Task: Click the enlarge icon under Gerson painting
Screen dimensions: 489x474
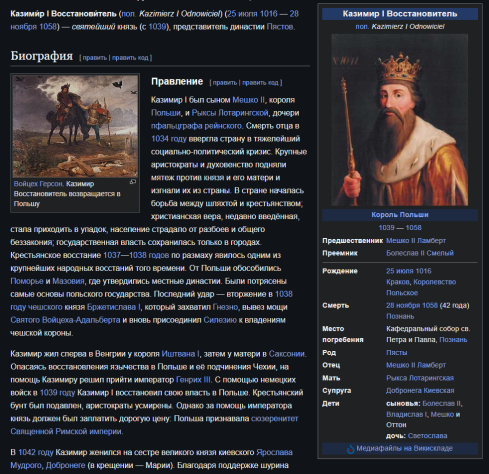Action: 133,182
